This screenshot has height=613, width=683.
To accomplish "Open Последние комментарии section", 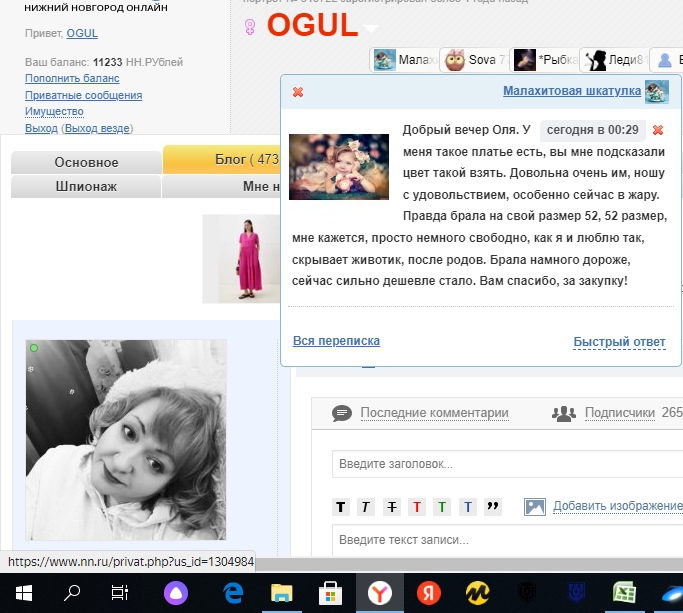I will tap(434, 413).
